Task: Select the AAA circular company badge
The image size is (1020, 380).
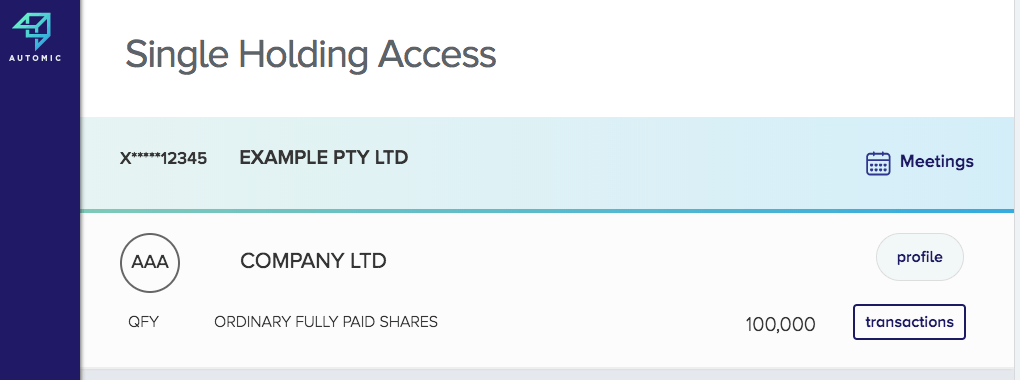Action: (x=150, y=262)
